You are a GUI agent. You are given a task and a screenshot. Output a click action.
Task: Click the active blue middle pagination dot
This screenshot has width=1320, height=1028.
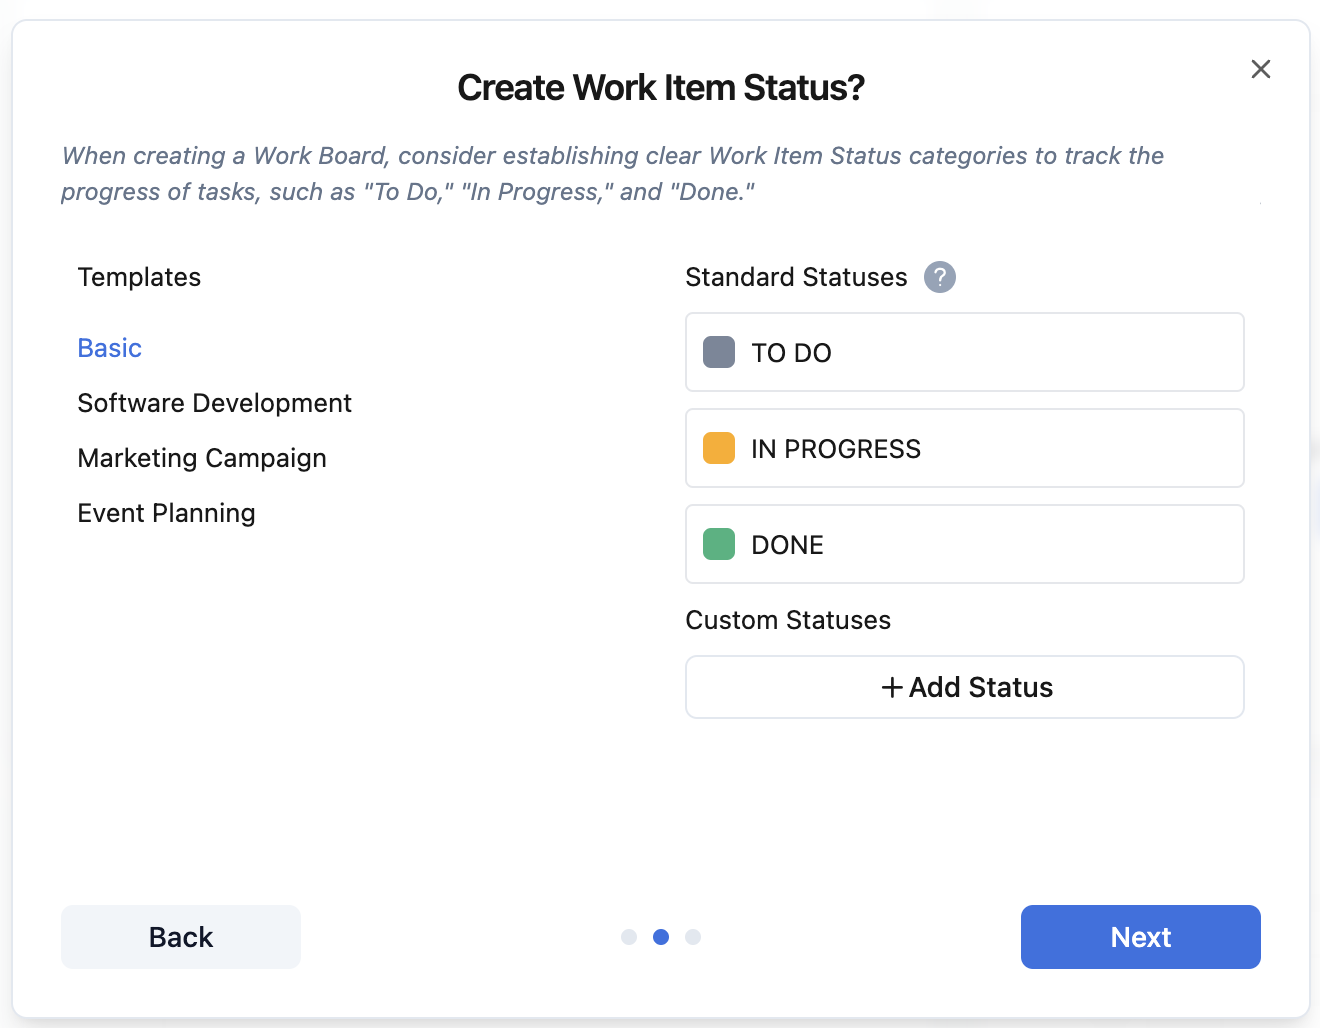click(661, 937)
